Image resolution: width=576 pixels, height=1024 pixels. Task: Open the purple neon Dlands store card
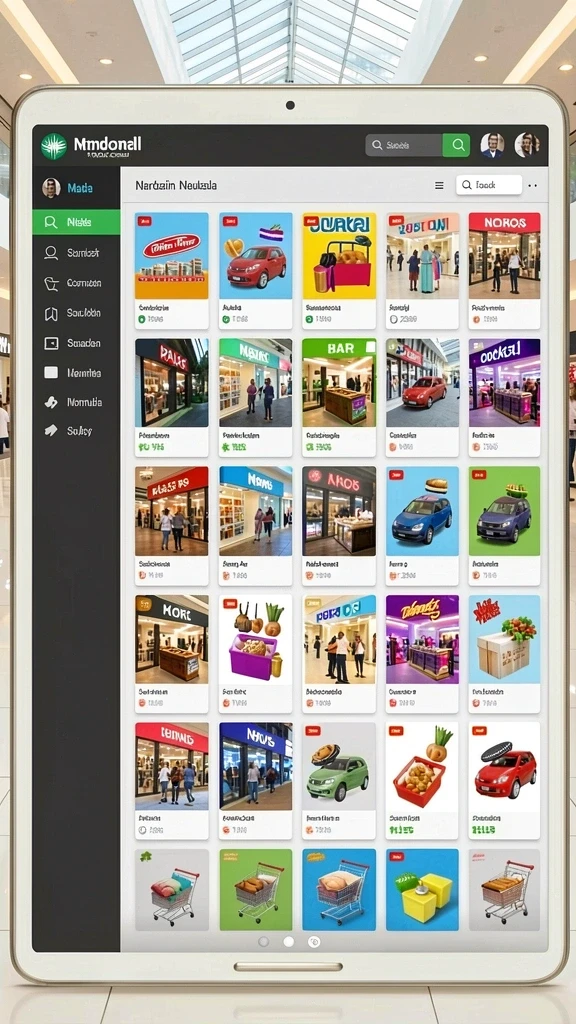(423, 653)
